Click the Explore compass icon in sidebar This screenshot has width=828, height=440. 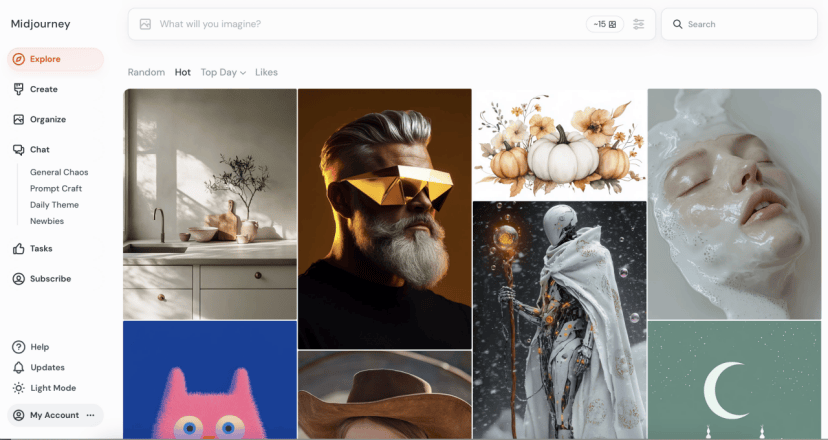(x=18, y=59)
